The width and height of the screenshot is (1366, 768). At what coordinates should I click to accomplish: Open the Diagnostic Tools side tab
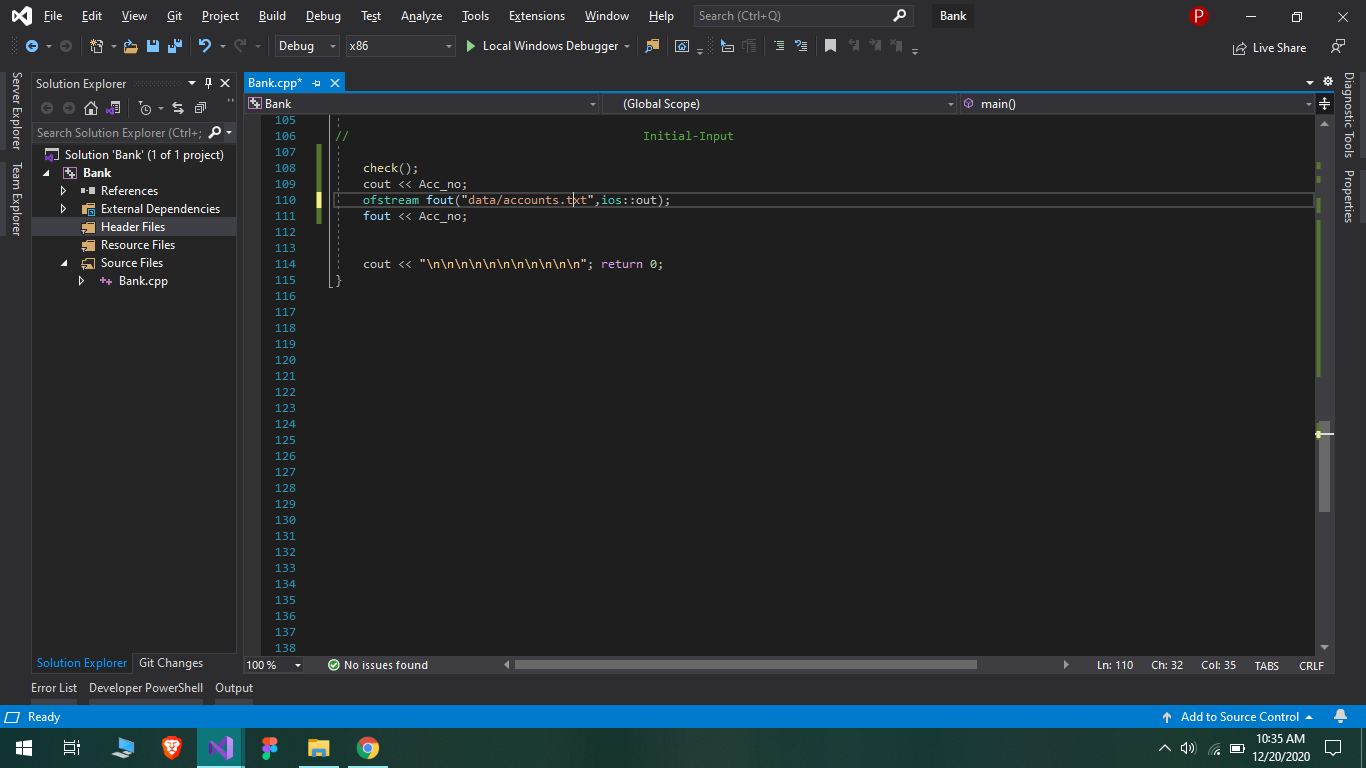(x=1348, y=115)
